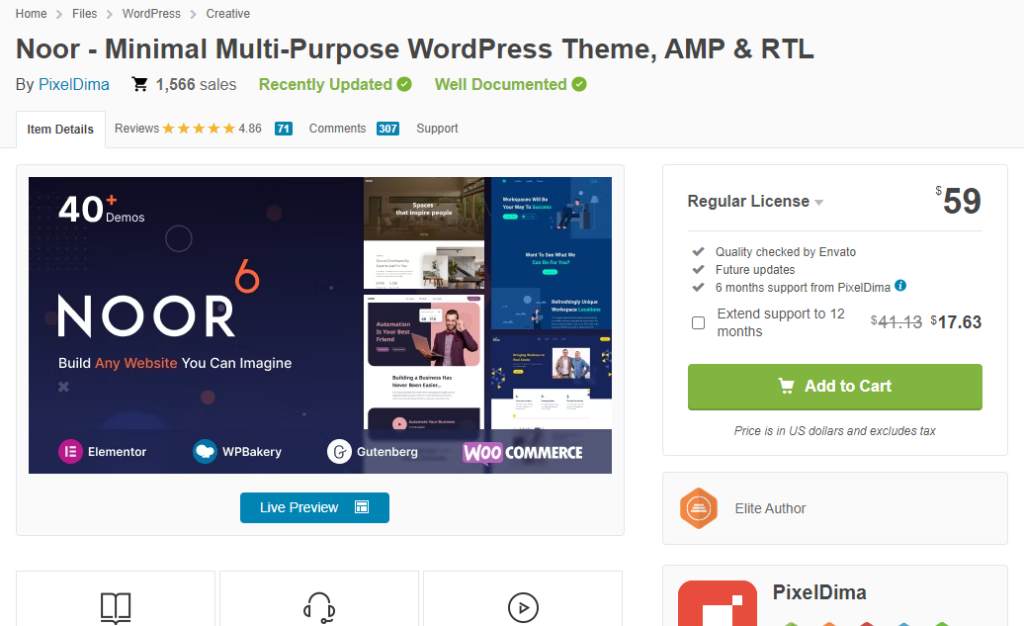Viewport: 1024px width, 626px height.
Task: Go to Home breadcrumb
Action: [x=31, y=14]
